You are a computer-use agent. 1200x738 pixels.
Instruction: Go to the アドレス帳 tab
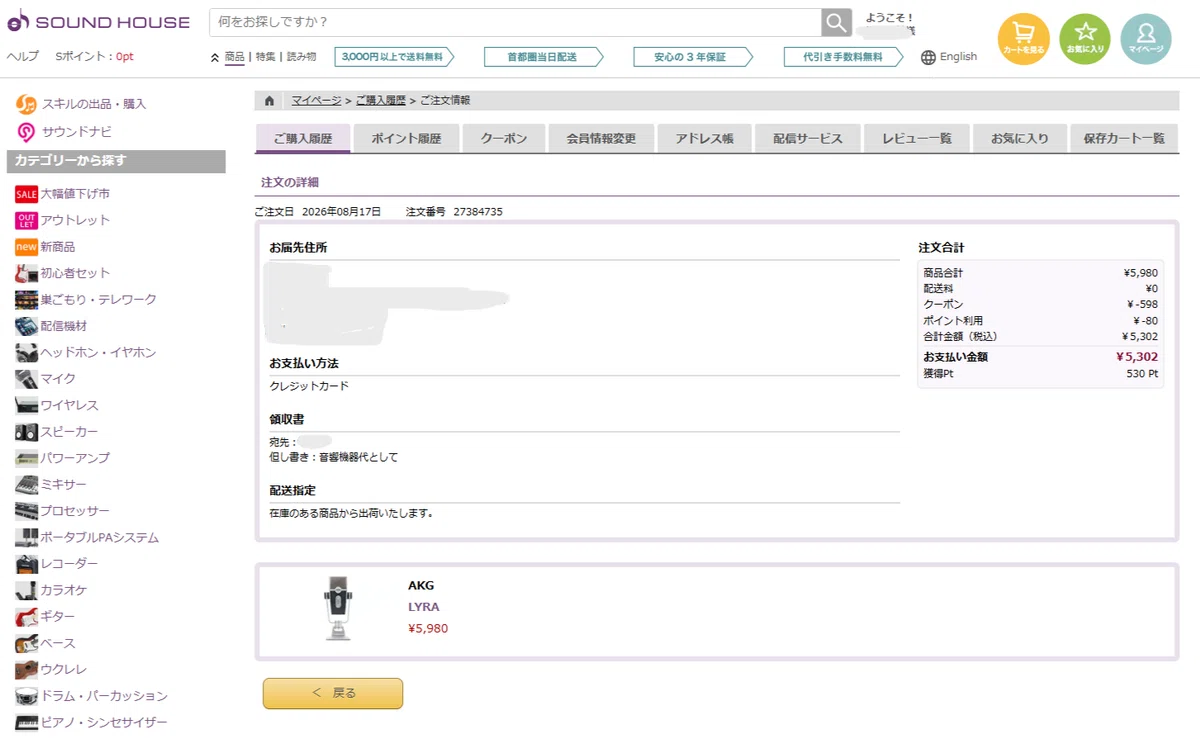pyautogui.click(x=704, y=138)
